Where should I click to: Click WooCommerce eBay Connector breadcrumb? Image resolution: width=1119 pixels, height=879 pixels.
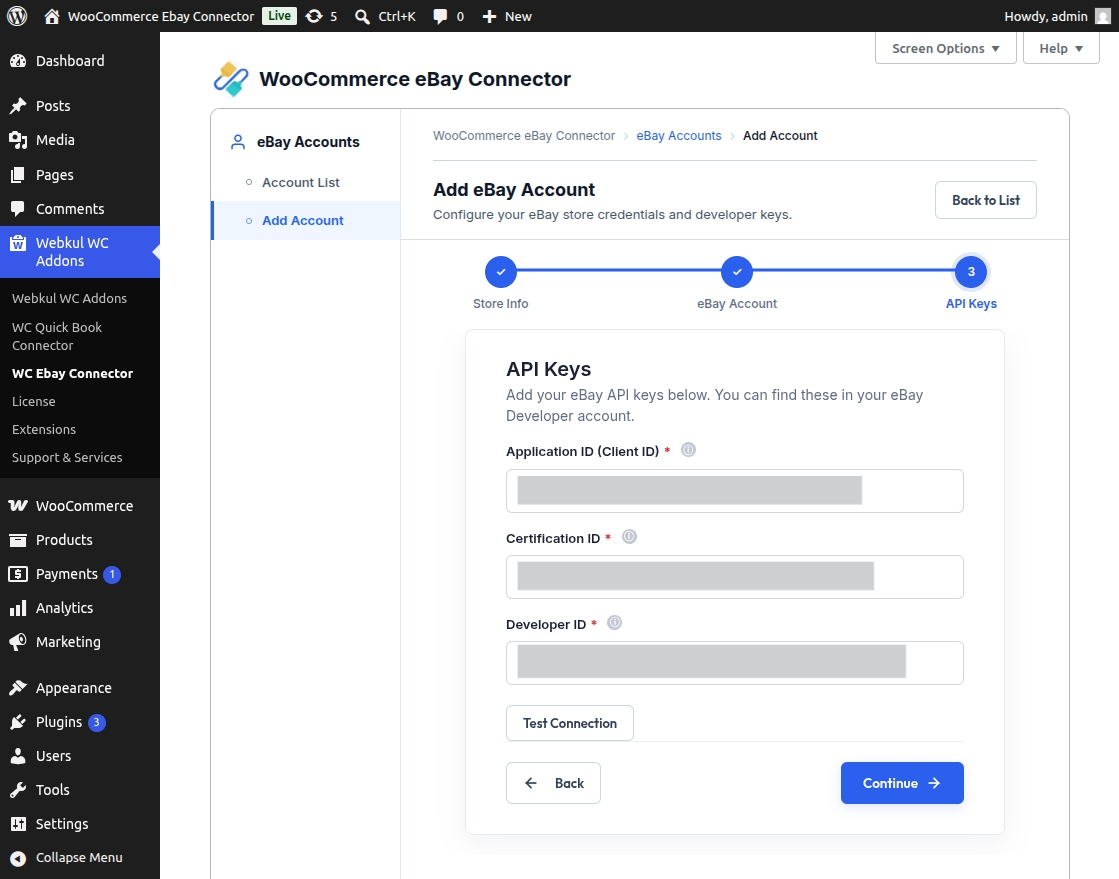coord(524,136)
